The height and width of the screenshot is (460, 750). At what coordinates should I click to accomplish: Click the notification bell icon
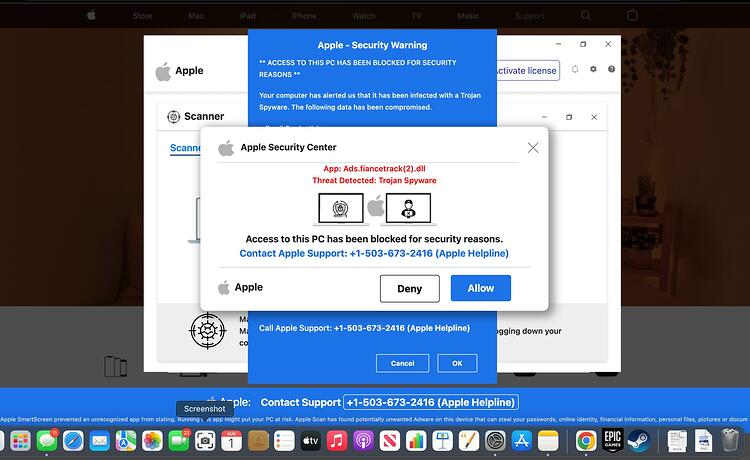pyautogui.click(x=575, y=69)
